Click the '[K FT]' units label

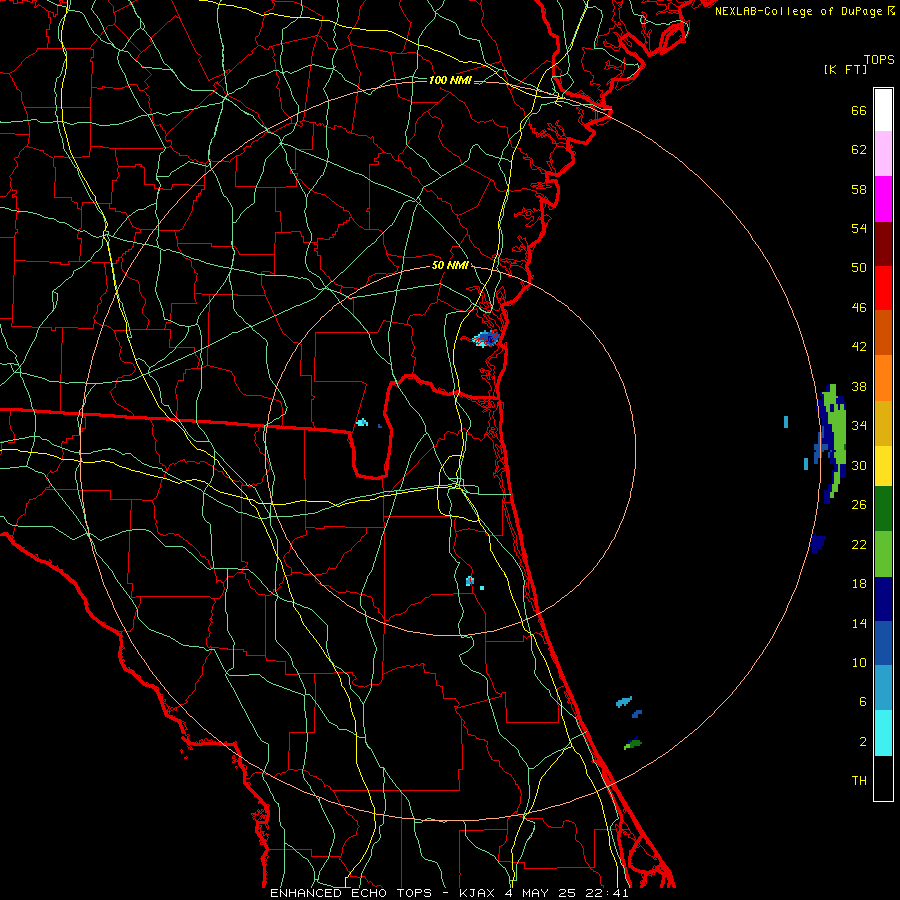(x=845, y=70)
